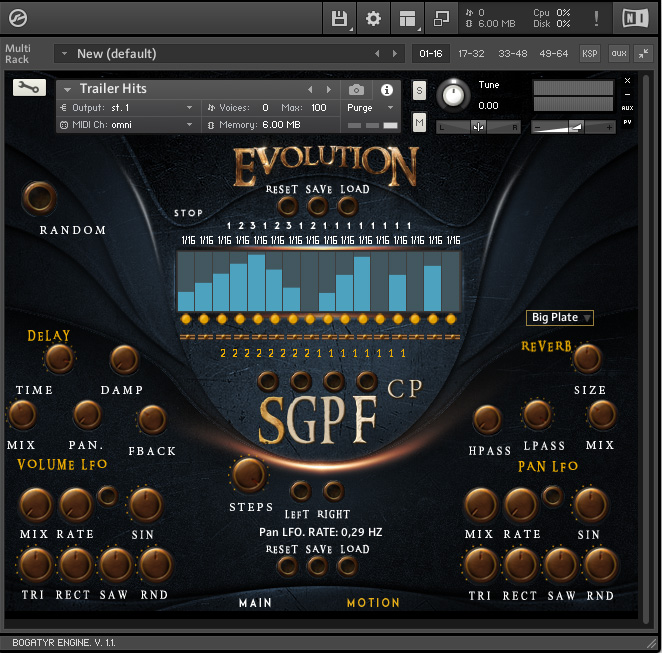Go to previous multi with left arrow

(377, 54)
